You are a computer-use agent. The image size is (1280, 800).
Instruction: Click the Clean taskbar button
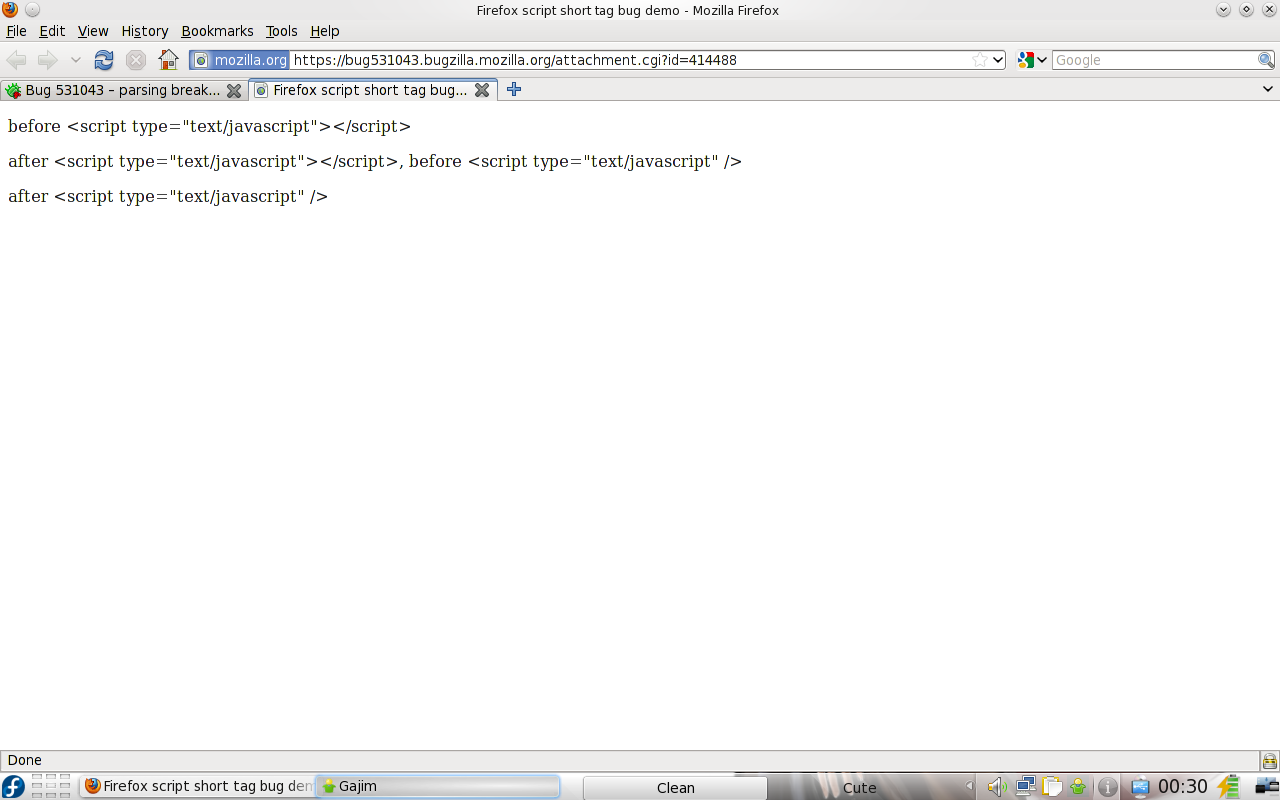[x=675, y=788]
